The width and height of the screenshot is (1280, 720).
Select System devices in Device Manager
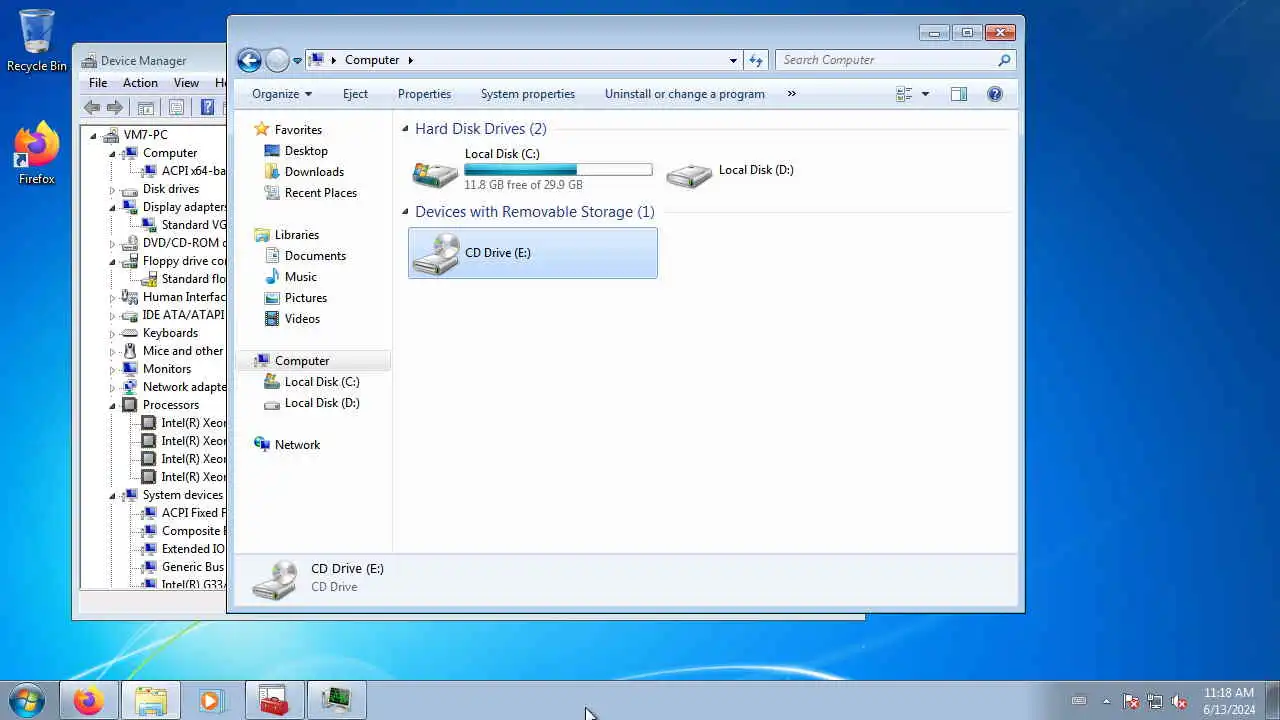point(182,495)
